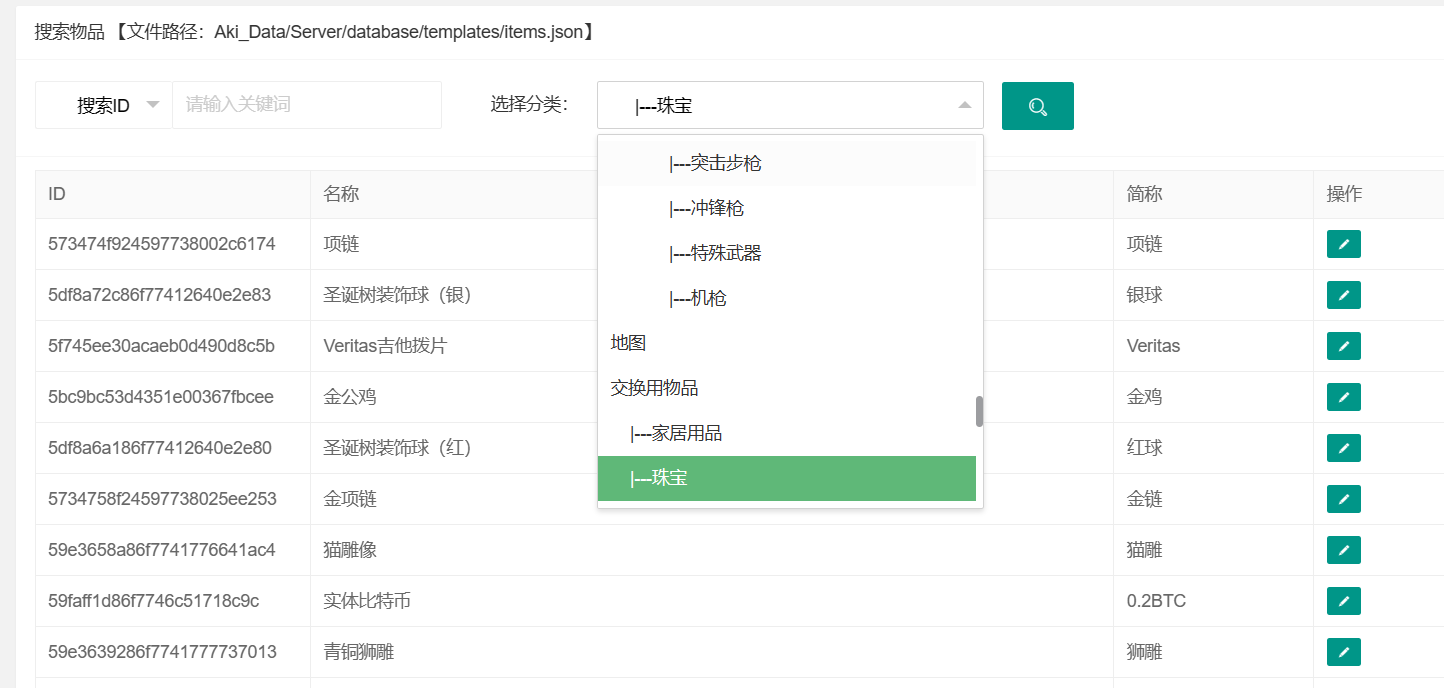Click the green search magnifier button

[1037, 106]
